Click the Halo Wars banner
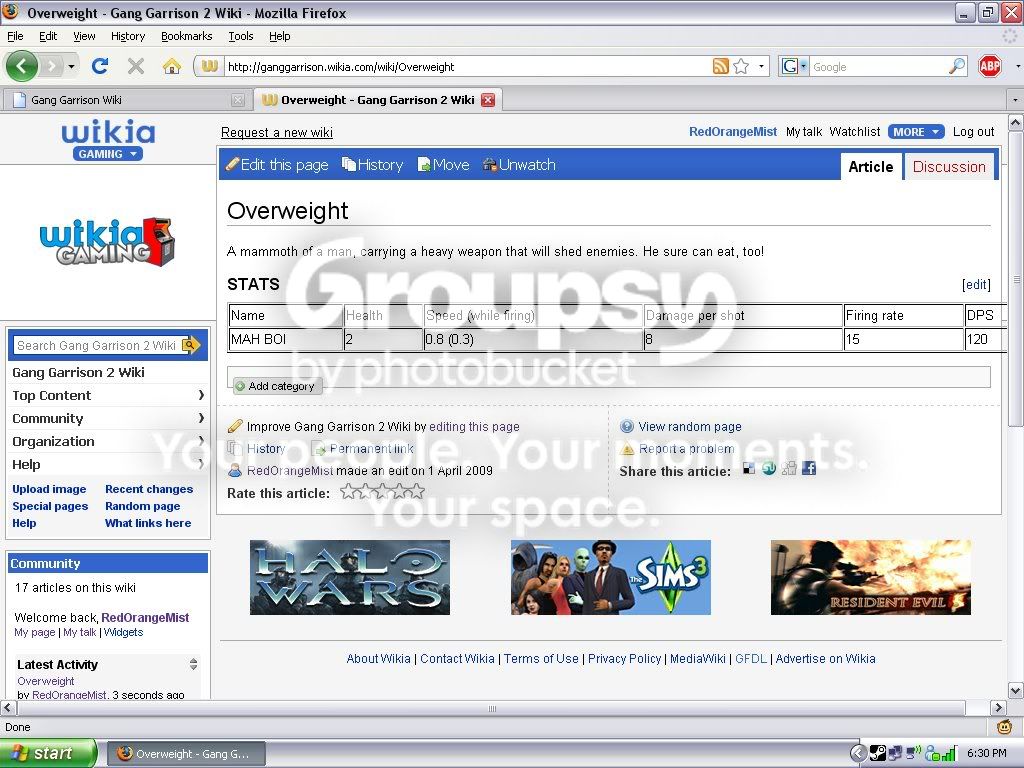This screenshot has width=1024, height=768. click(x=349, y=577)
